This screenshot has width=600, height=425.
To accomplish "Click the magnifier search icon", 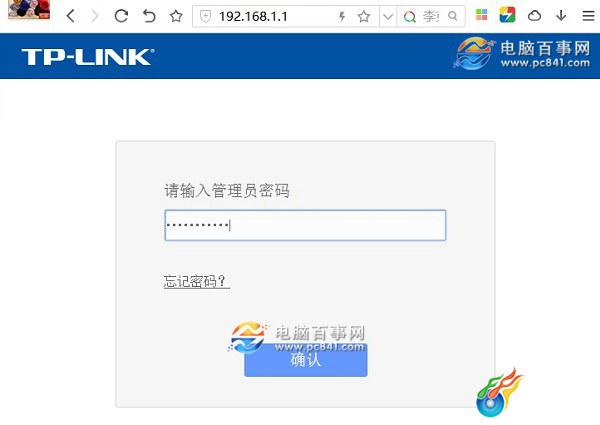I will pos(453,16).
